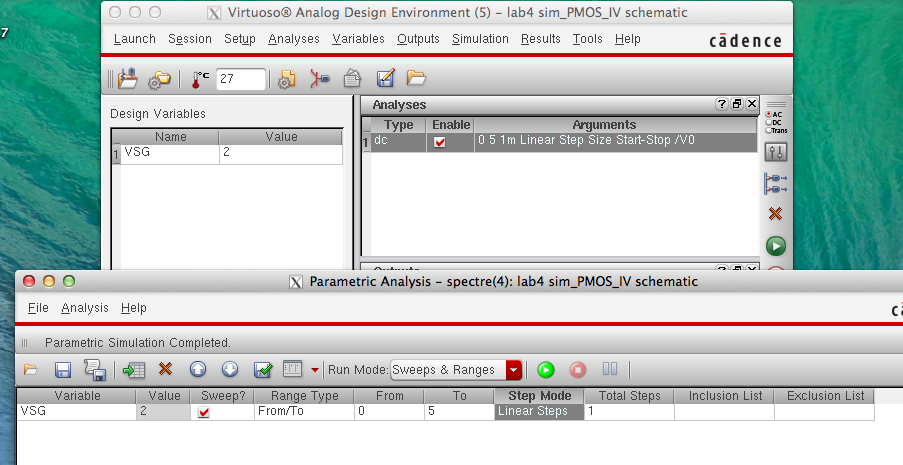Open the Simulation menu
903x465 pixels.
pos(480,39)
